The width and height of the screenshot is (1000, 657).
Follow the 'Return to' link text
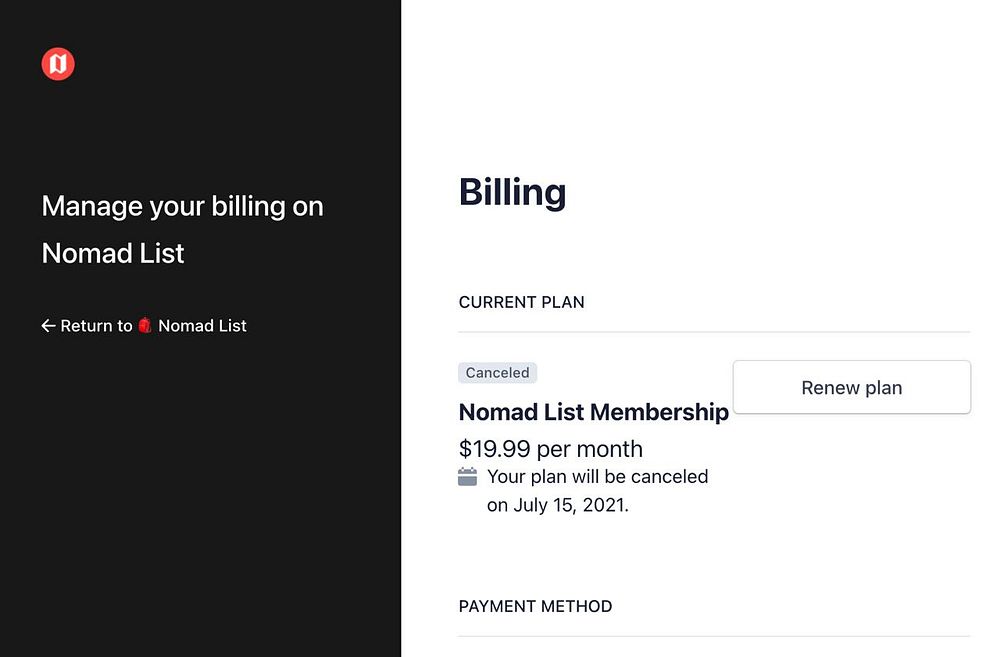coord(96,326)
